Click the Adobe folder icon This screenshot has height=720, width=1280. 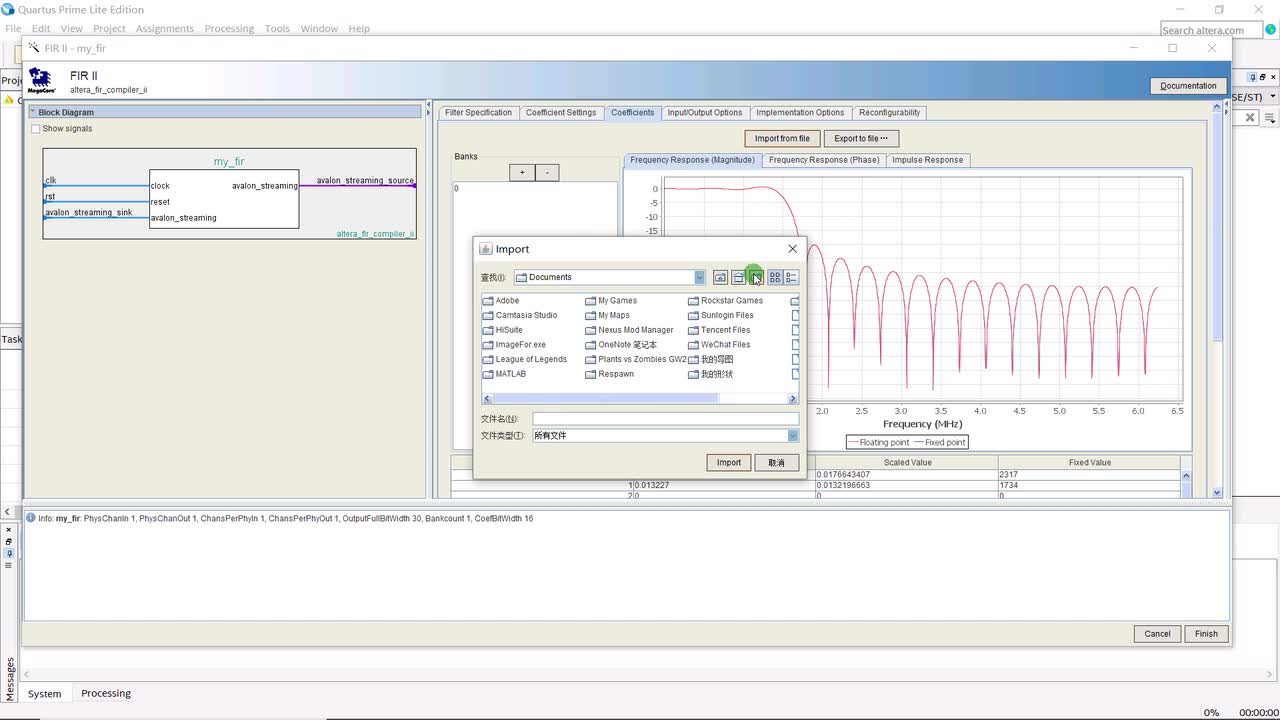click(488, 300)
